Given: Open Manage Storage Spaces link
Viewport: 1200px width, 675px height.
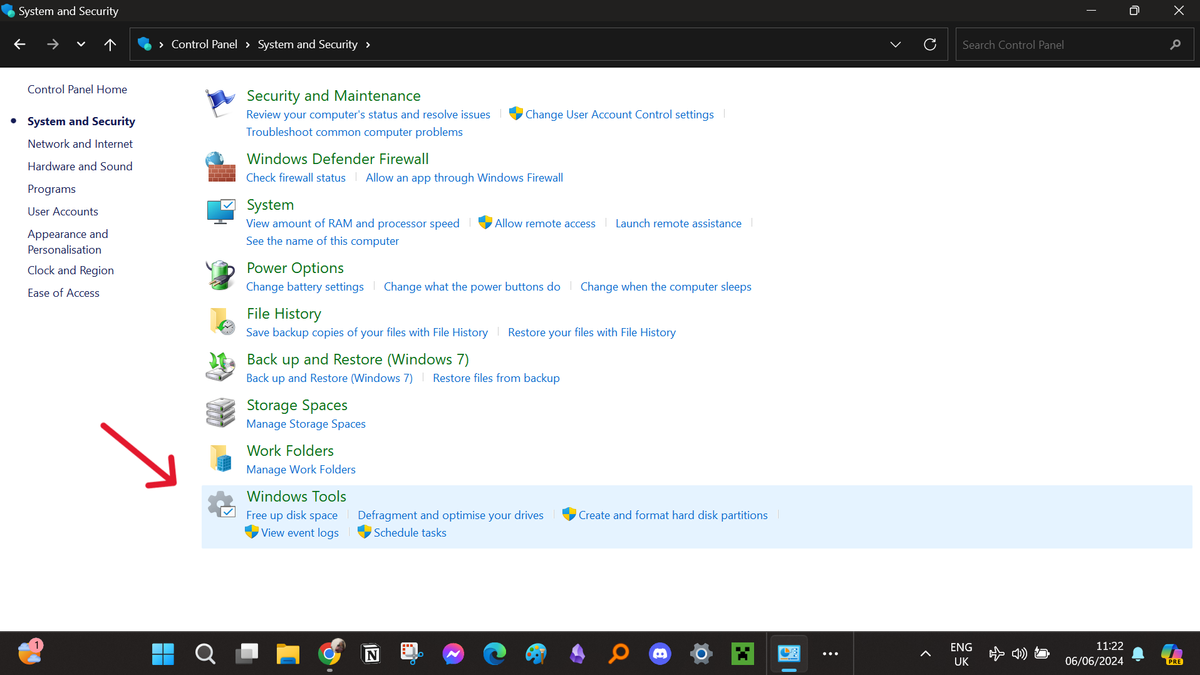Looking at the screenshot, I should [x=306, y=424].
